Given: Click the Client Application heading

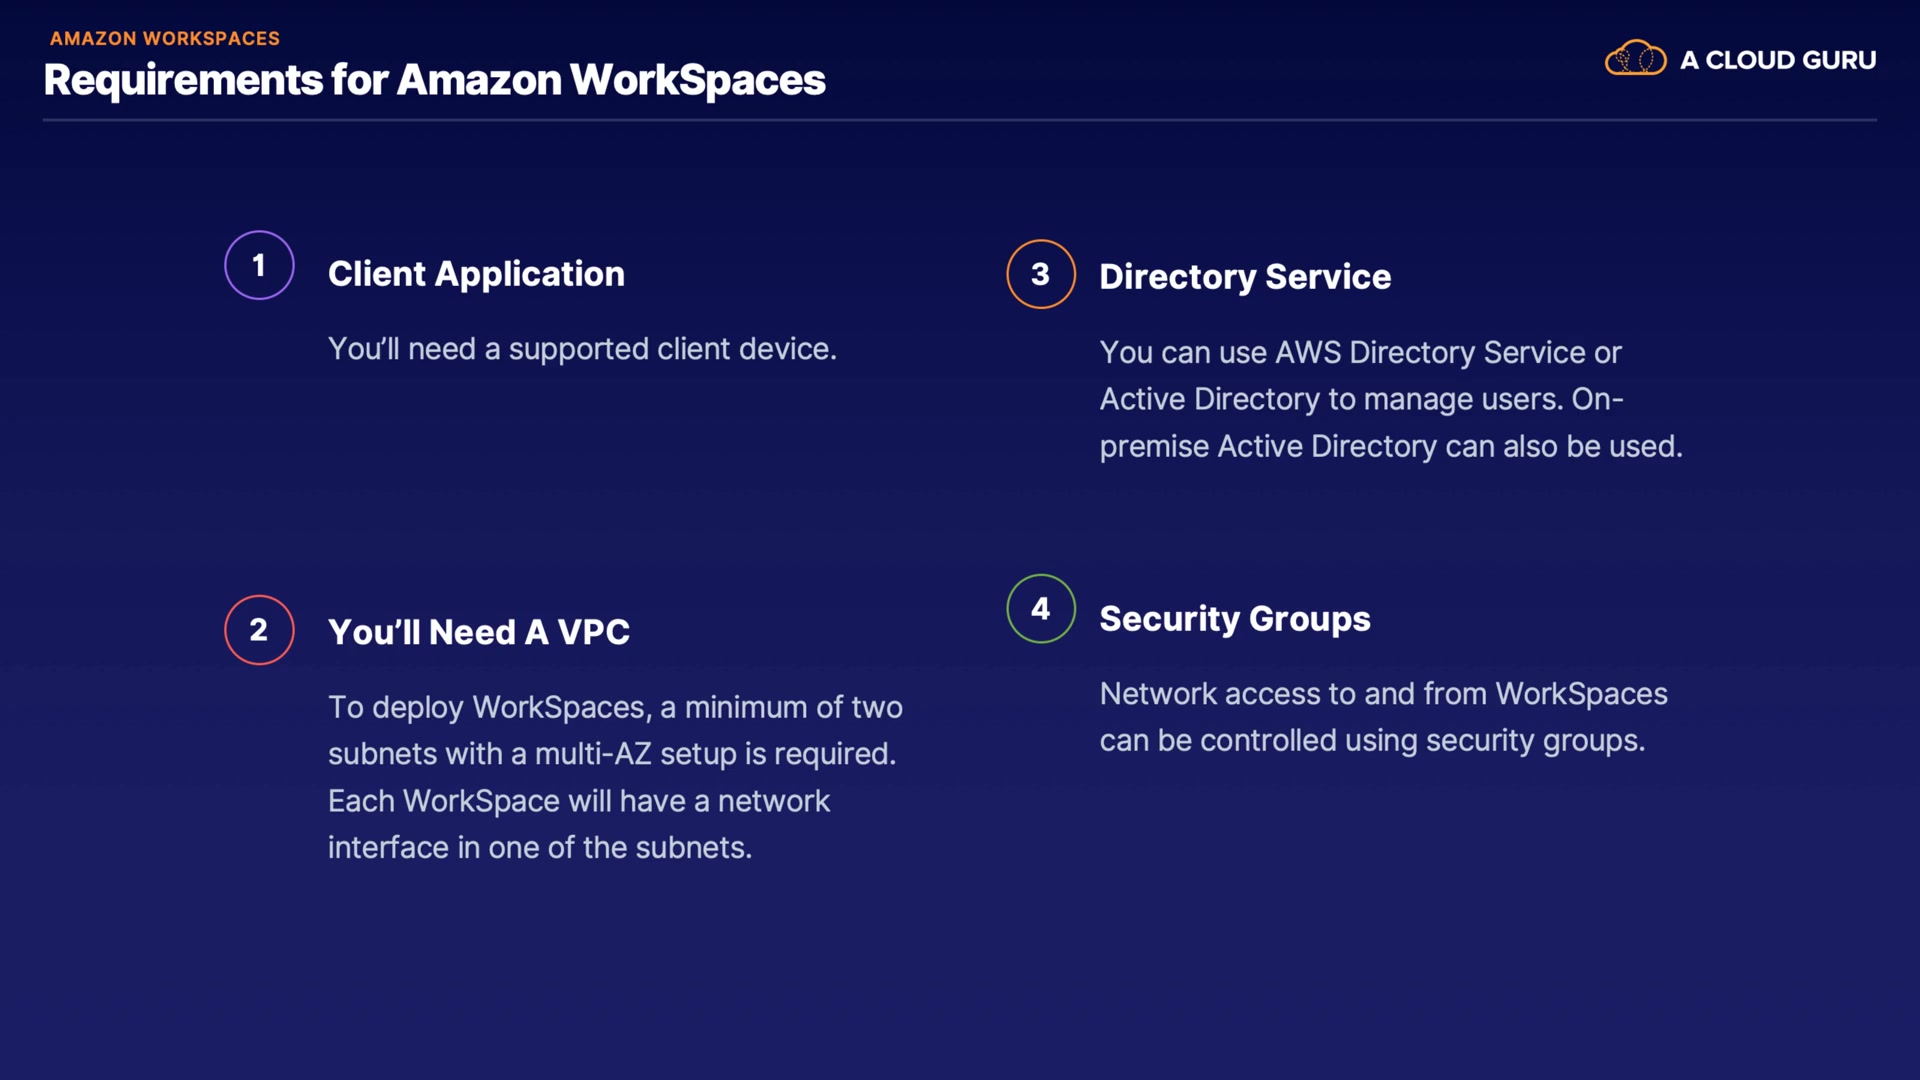Looking at the screenshot, I should coord(476,274).
